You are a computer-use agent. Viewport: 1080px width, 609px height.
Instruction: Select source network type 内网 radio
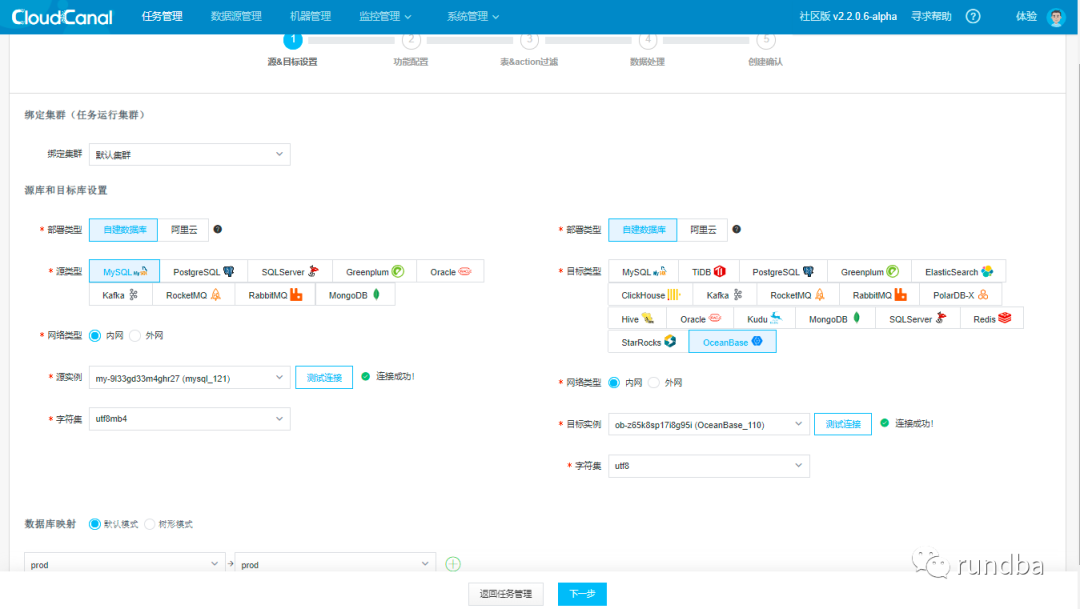point(95,336)
